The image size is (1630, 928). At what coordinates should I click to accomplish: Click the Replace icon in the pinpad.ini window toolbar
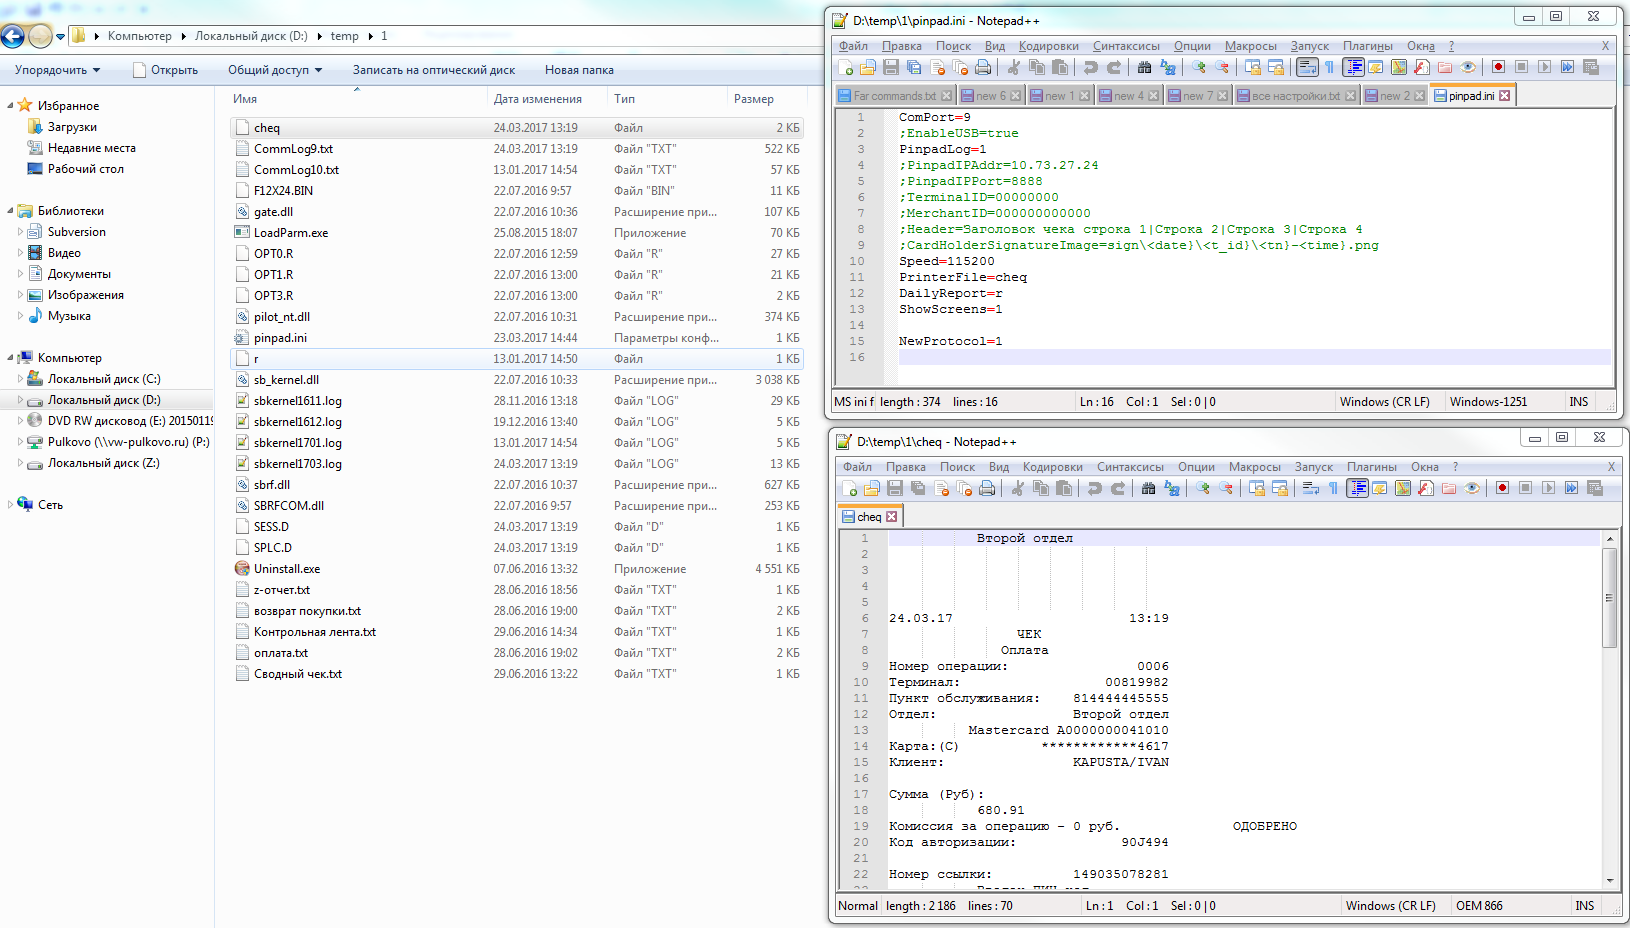(x=1167, y=67)
